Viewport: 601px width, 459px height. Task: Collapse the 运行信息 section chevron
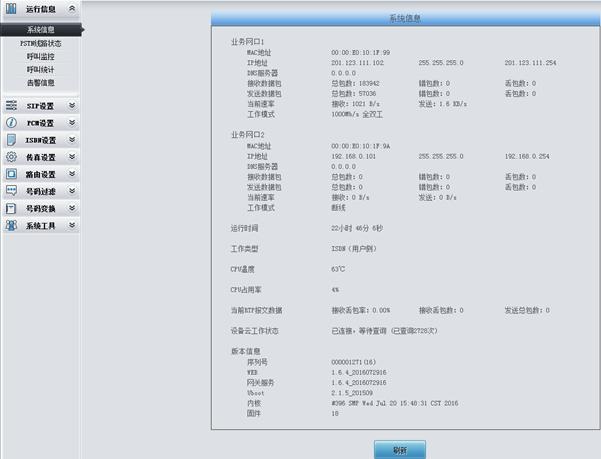[x=71, y=8]
